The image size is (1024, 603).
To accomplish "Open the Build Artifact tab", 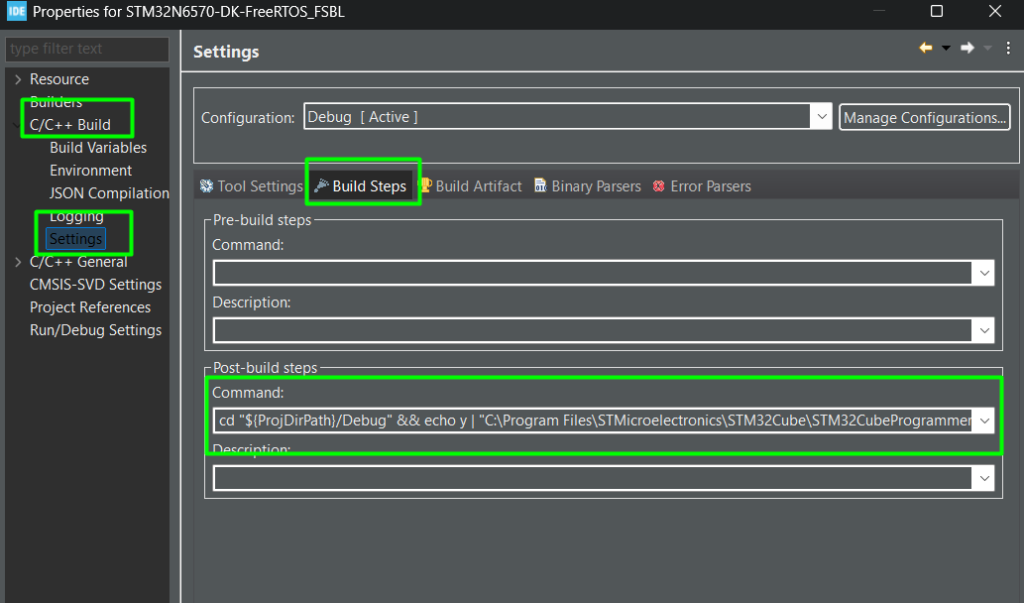I will (470, 186).
